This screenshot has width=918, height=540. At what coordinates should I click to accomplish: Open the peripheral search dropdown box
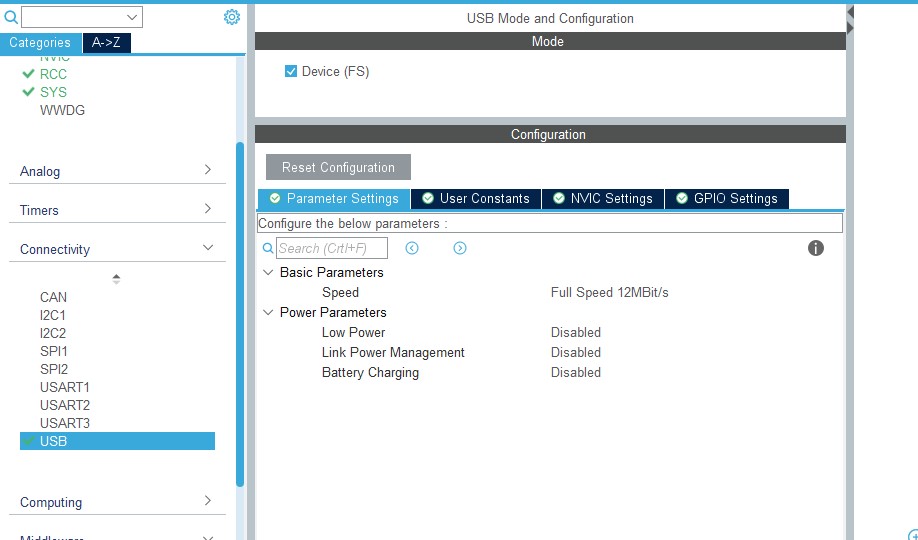pyautogui.click(x=82, y=17)
